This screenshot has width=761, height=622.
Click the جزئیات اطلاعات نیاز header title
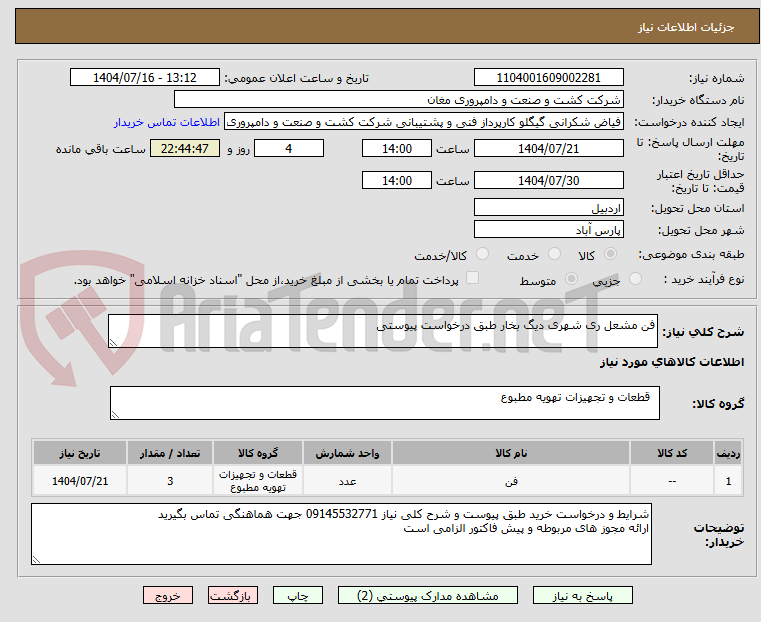(x=686, y=27)
